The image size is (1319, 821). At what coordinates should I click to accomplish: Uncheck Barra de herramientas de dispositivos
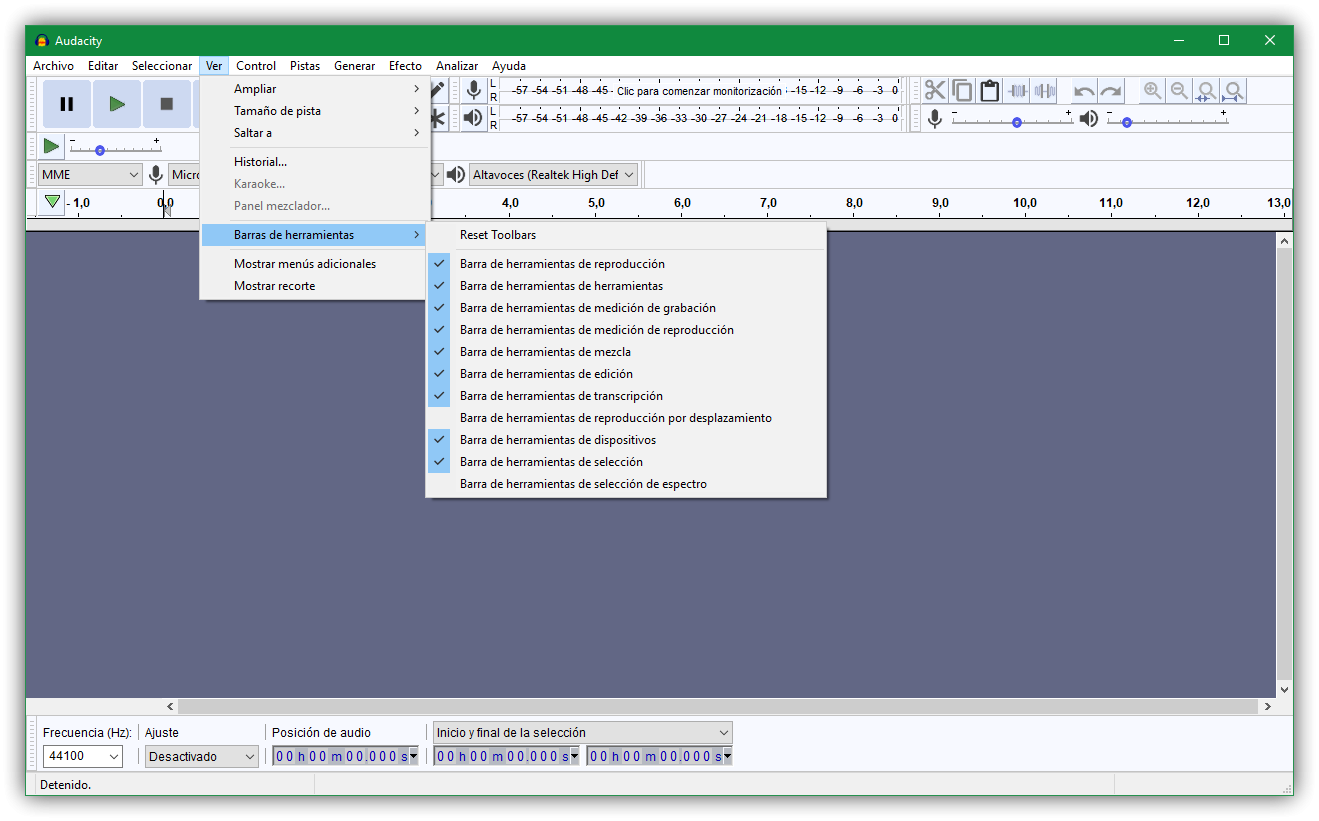(626, 440)
